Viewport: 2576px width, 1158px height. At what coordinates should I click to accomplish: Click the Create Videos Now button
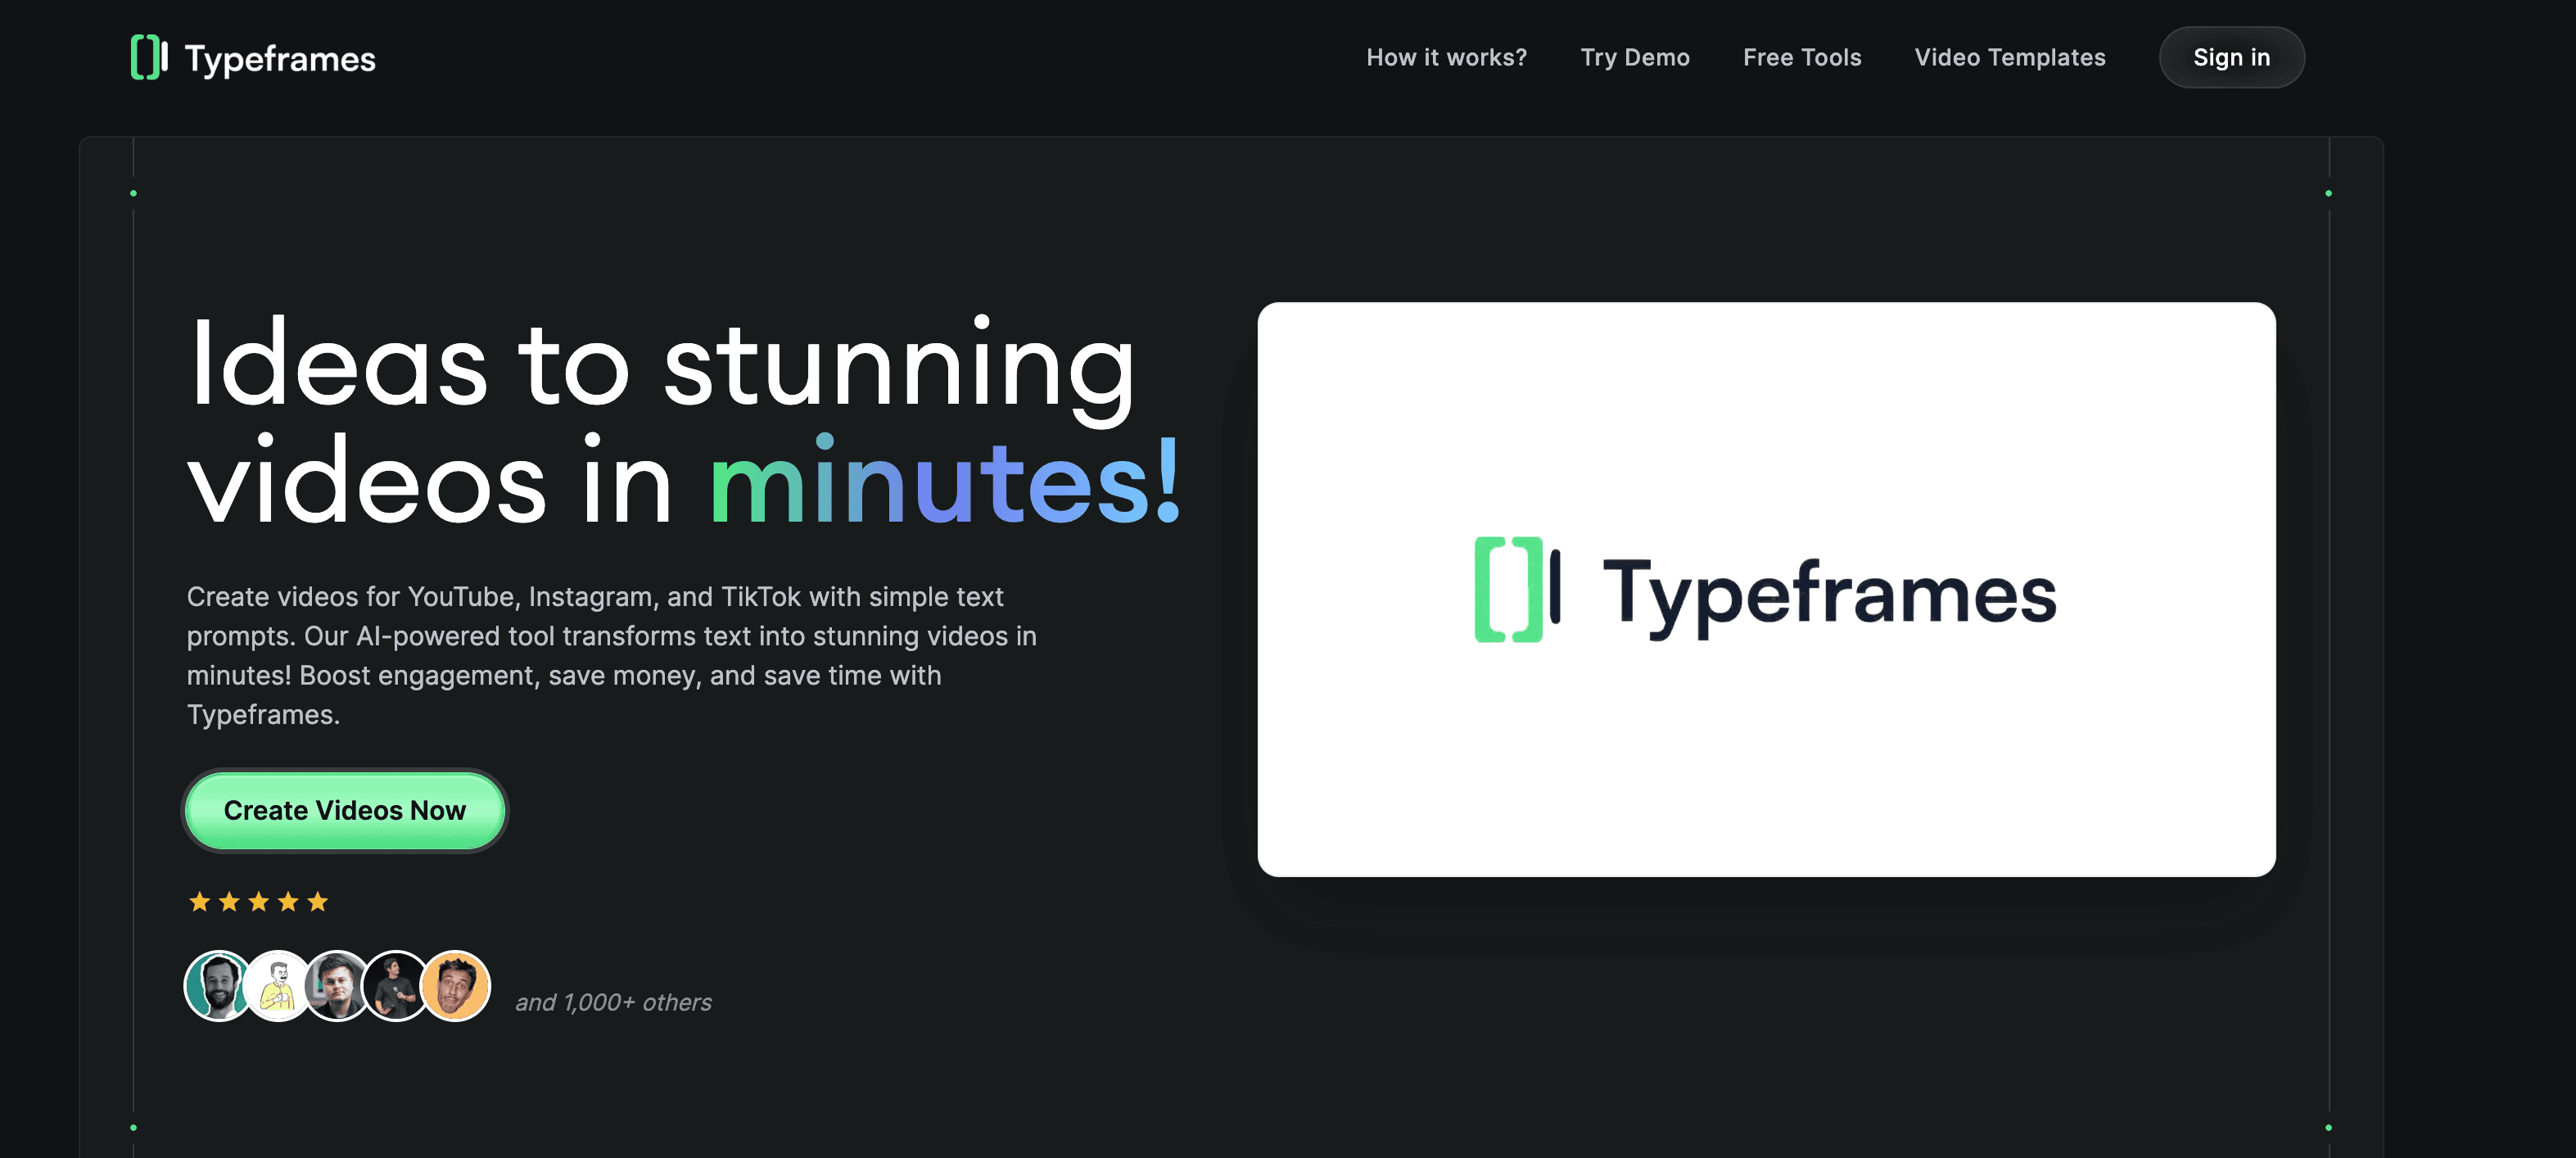(x=344, y=810)
